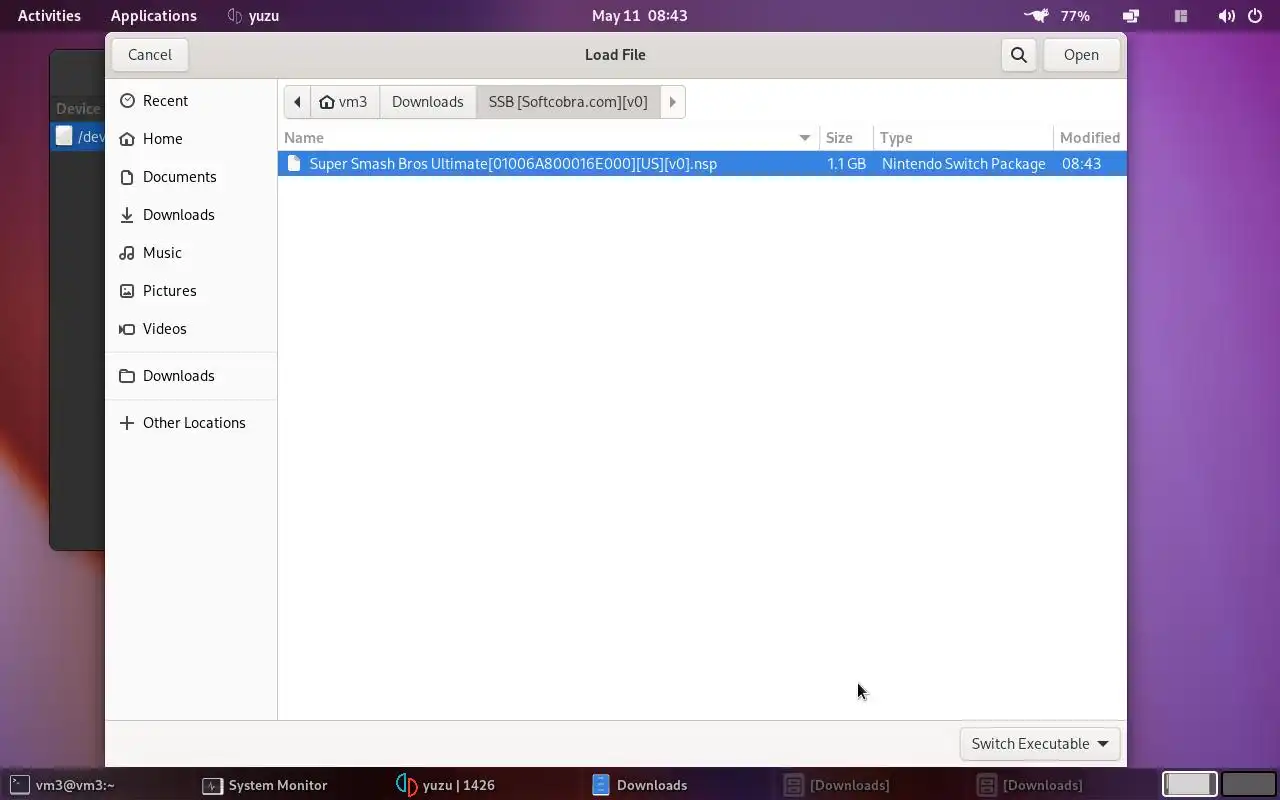
Task: Click the Documents file icon in sidebar
Action: click(x=127, y=177)
